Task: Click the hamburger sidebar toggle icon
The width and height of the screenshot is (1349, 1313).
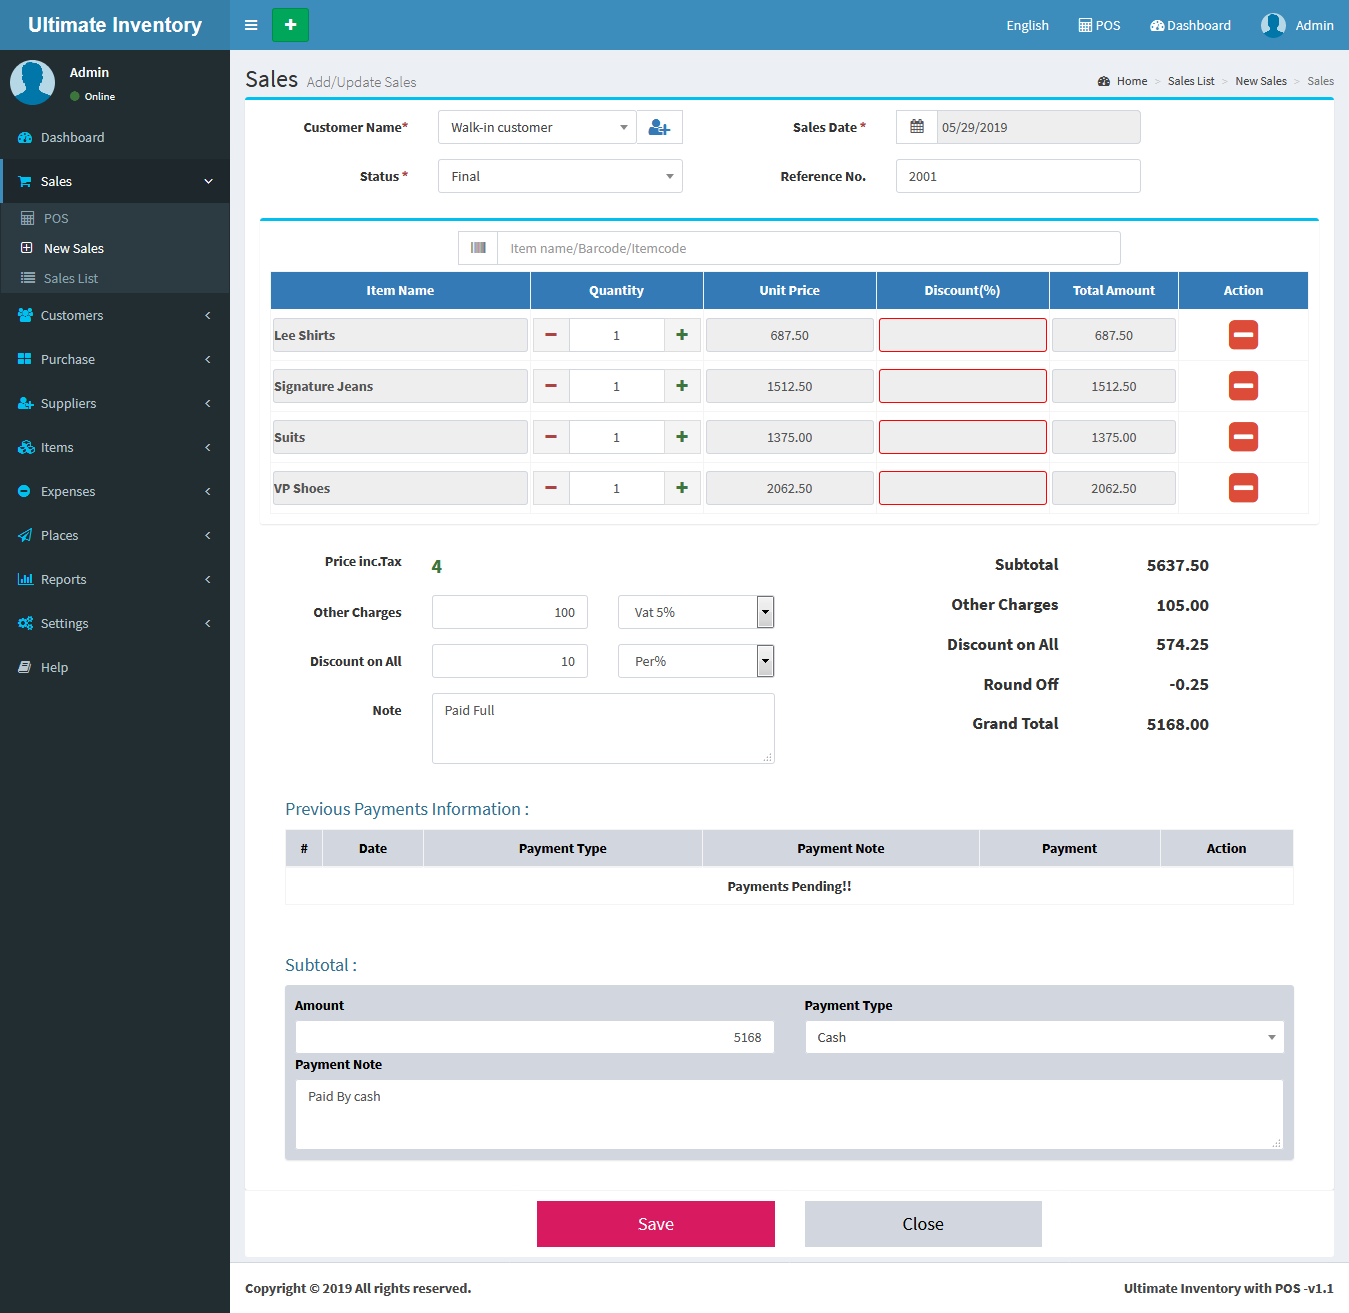Action: tap(251, 25)
